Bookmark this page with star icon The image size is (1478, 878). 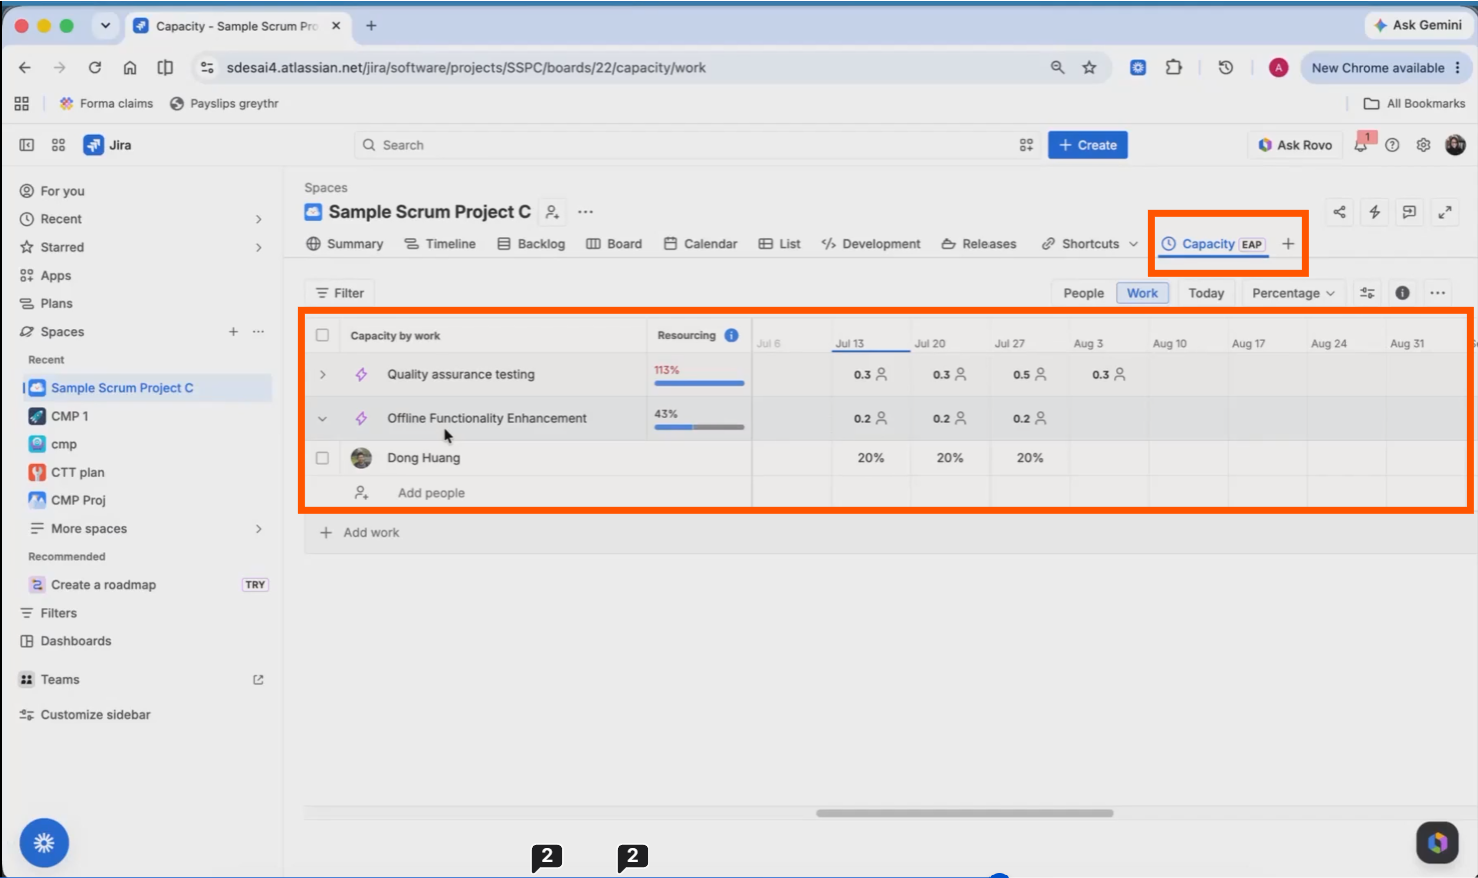point(1089,68)
